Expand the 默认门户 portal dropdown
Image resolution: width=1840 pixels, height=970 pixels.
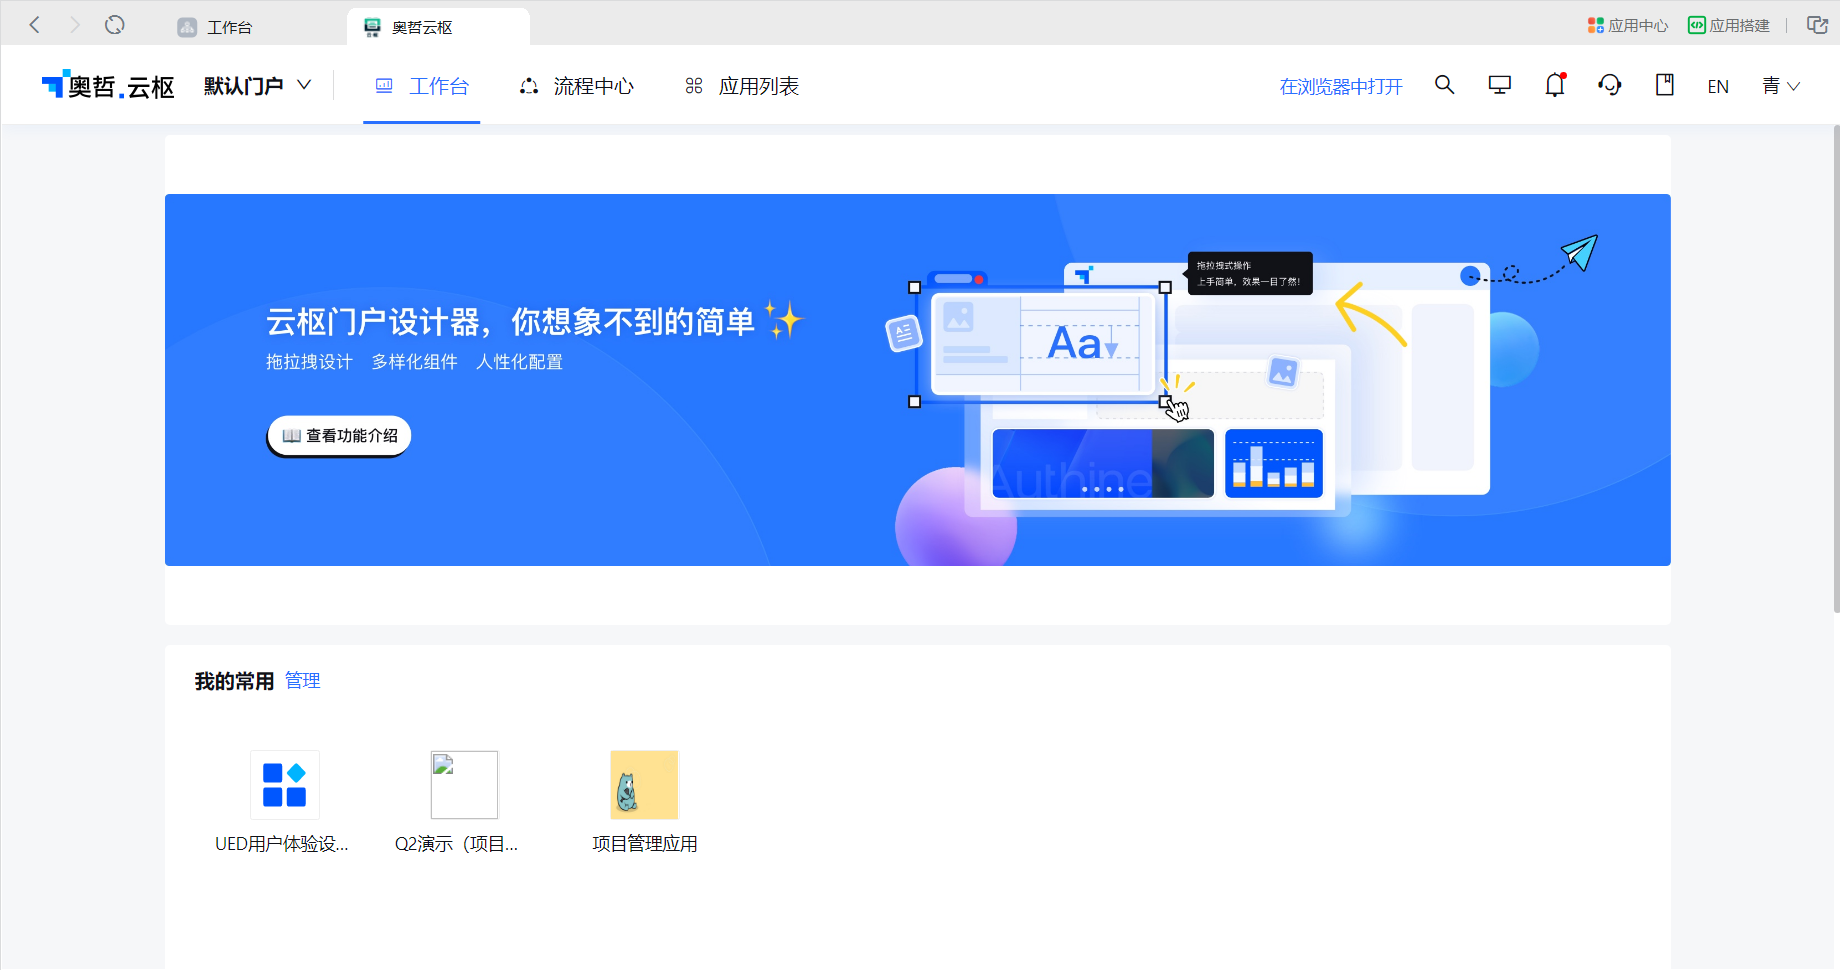tap(258, 86)
